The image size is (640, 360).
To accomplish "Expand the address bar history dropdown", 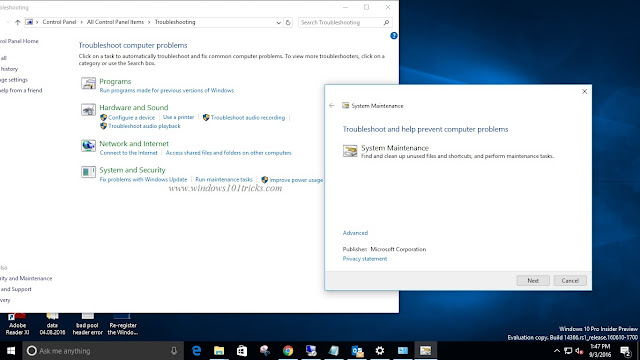I will pyautogui.click(x=278, y=22).
